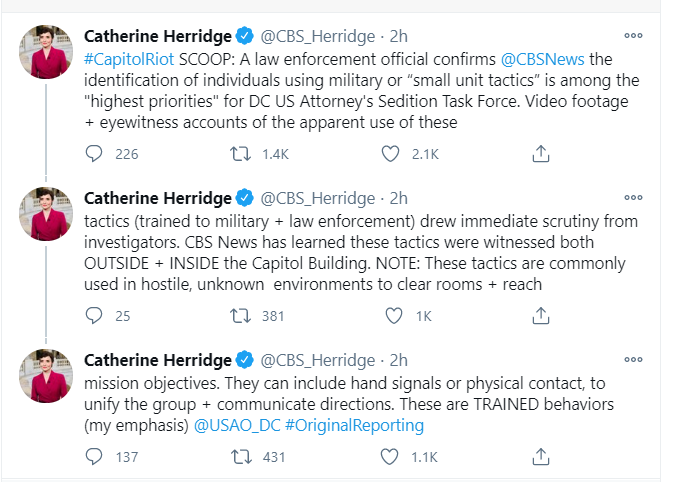The height and width of the screenshot is (482, 682).
Task: Reply to the third tweet with 137 comments
Action: (94, 456)
